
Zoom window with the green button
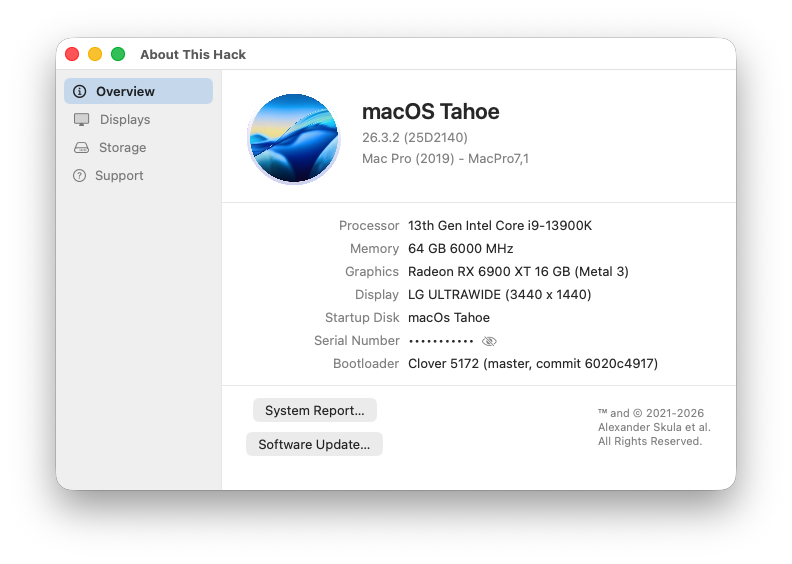(x=118, y=54)
